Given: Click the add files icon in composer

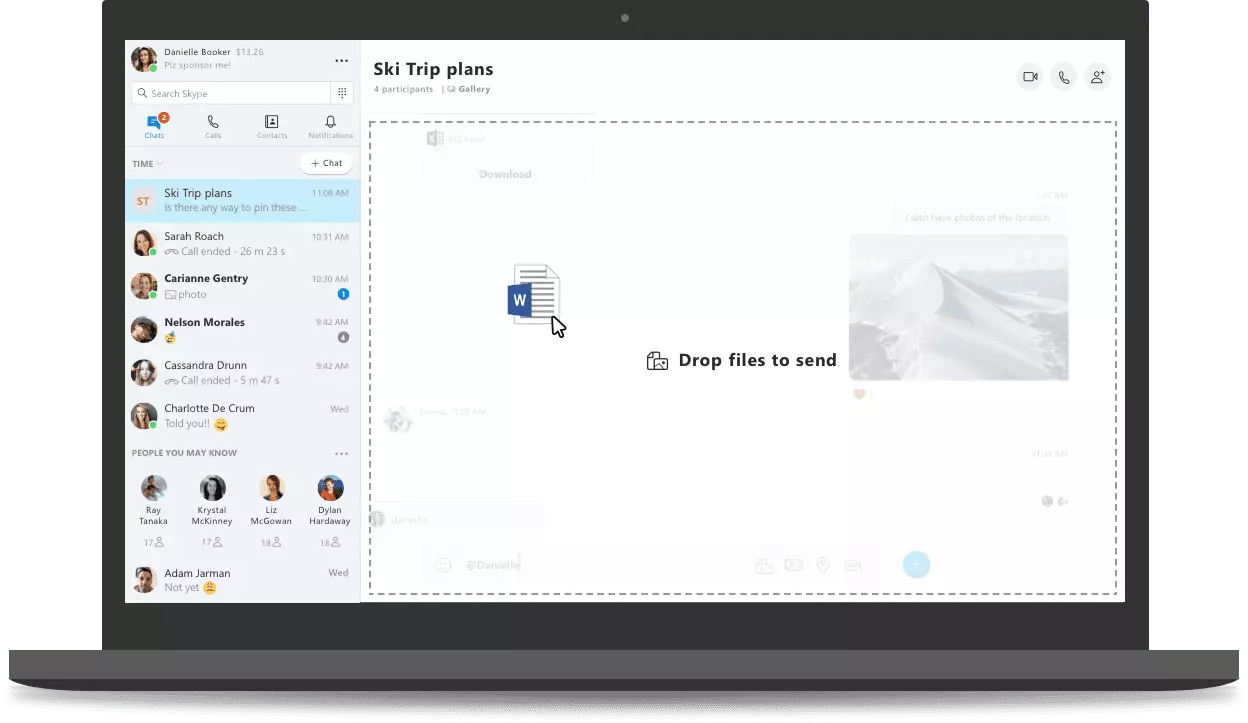Looking at the screenshot, I should click(764, 565).
